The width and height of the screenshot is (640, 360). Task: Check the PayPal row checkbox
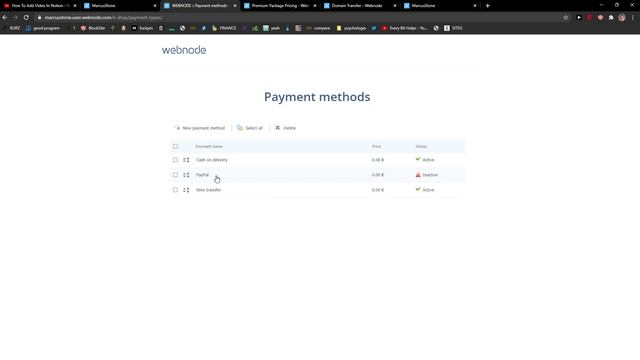pyautogui.click(x=175, y=175)
